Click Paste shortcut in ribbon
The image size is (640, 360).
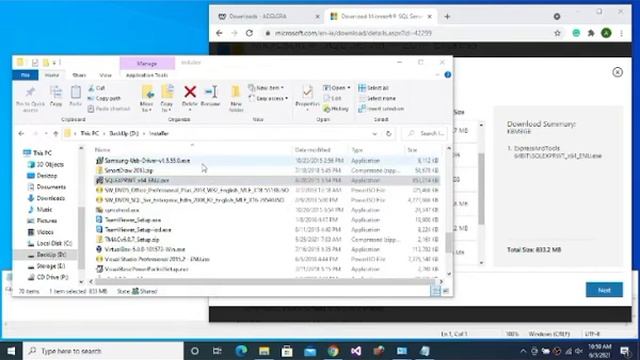click(109, 109)
